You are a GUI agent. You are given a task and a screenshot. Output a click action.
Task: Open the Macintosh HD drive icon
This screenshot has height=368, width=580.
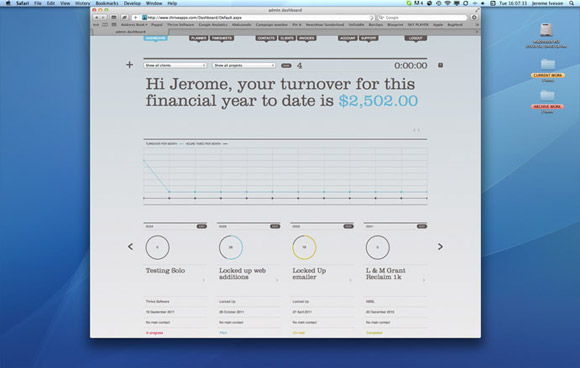546,30
